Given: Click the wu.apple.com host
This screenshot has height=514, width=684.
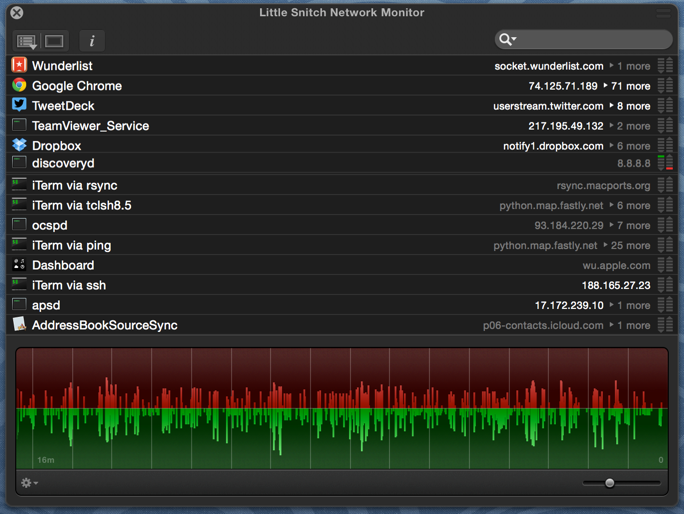Looking at the screenshot, I should (616, 265).
